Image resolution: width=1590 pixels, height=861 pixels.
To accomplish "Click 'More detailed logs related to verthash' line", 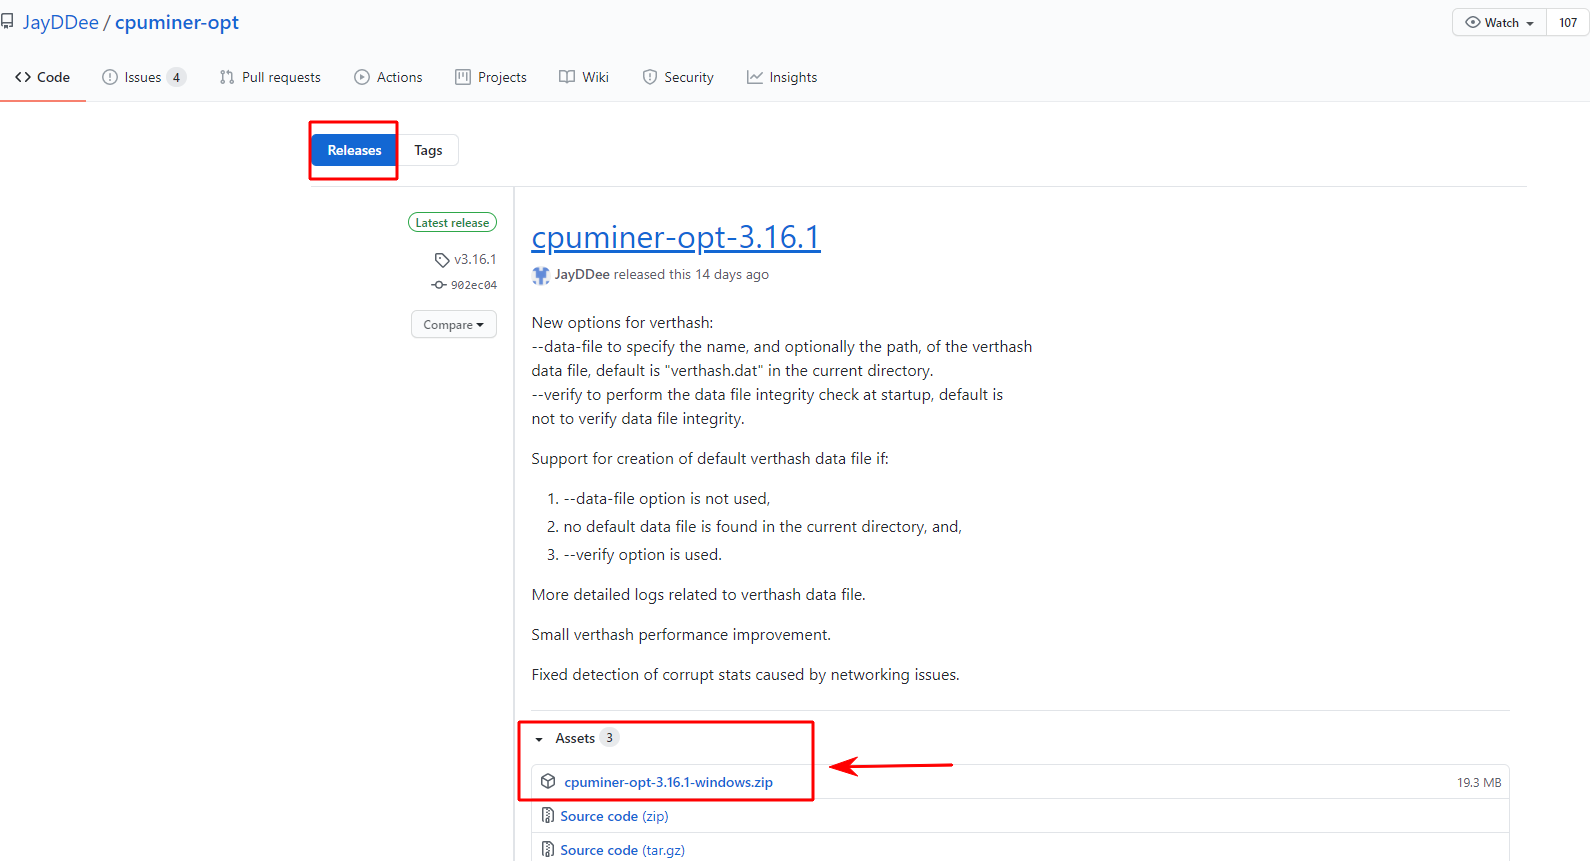I will pyautogui.click(x=698, y=594).
